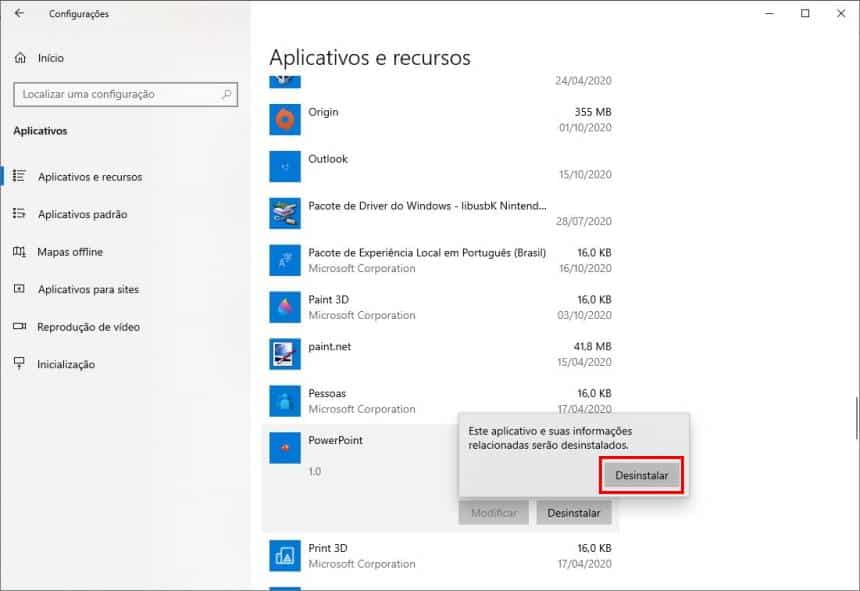
Task: Click Aplicativos para sites sidebar icon
Action: tap(19, 289)
